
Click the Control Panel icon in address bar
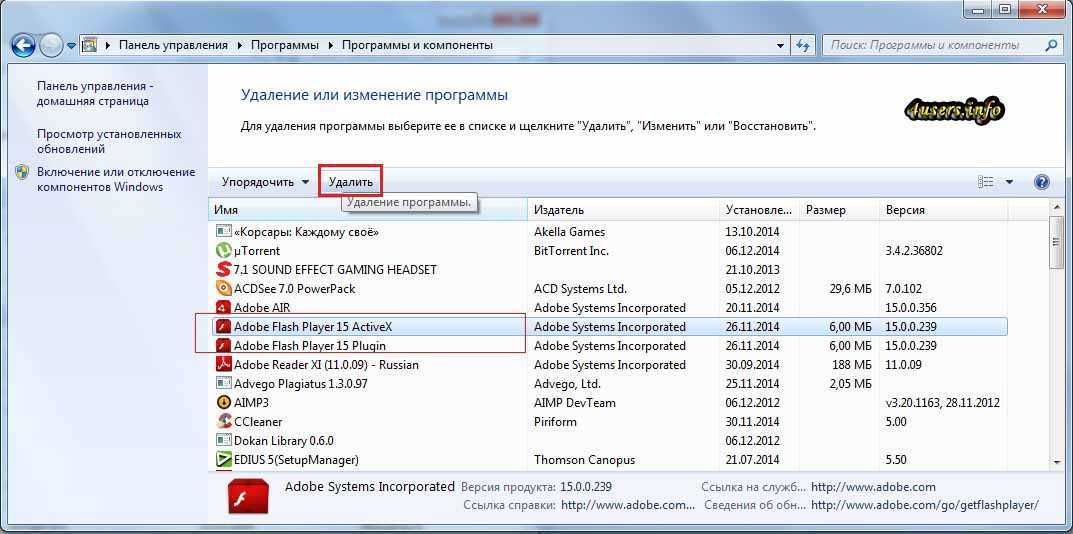(89, 46)
